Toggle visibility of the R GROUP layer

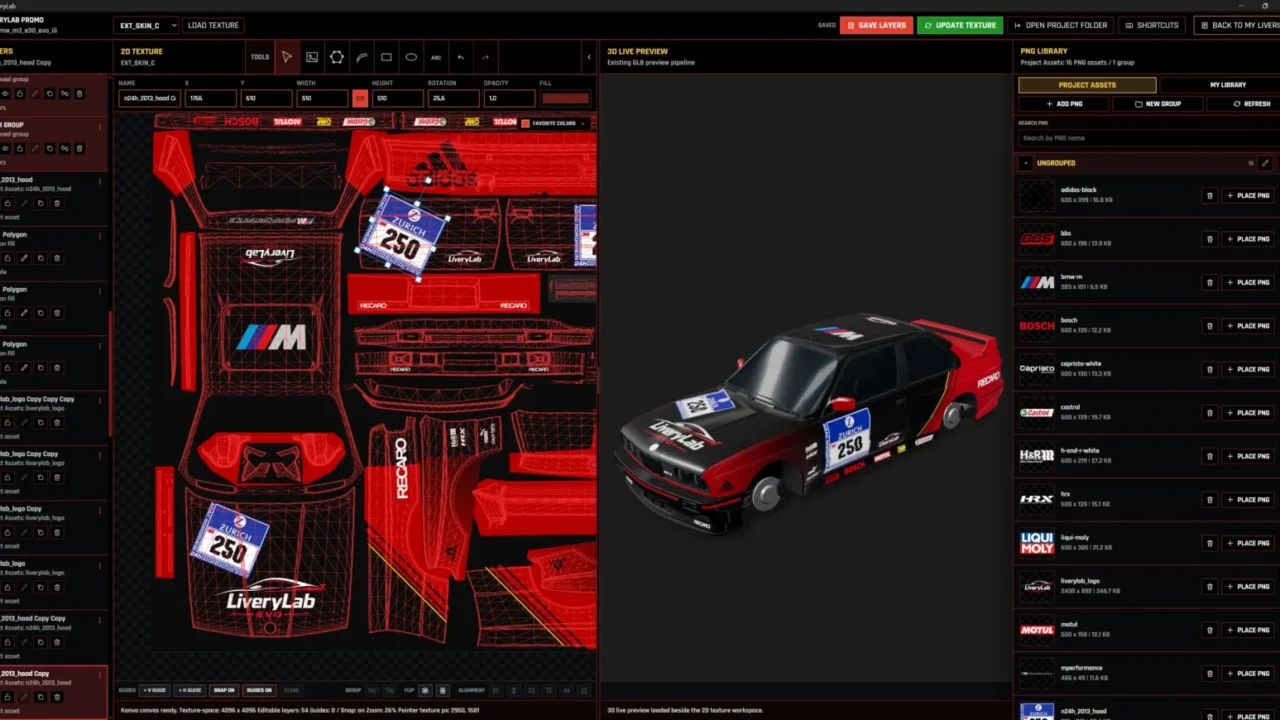pyautogui.click(x=5, y=148)
